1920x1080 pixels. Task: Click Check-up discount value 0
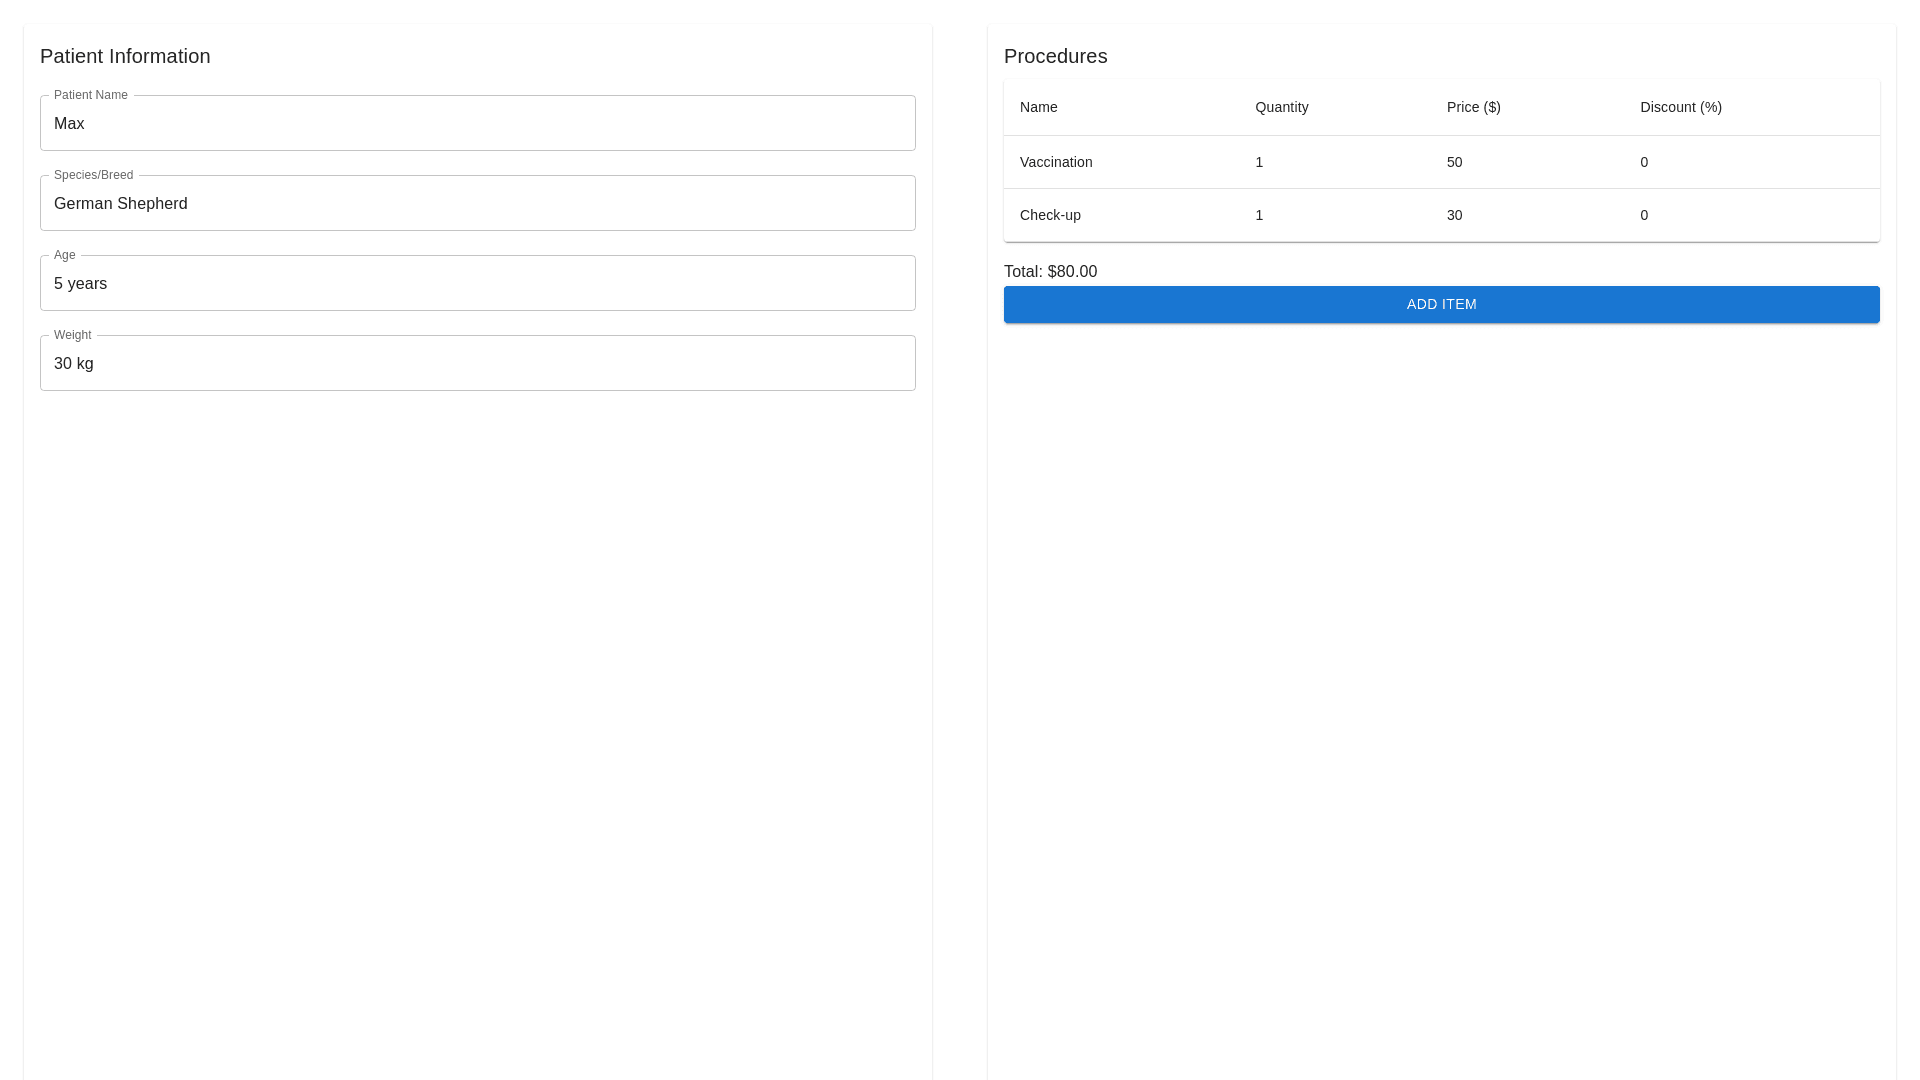(x=1644, y=215)
